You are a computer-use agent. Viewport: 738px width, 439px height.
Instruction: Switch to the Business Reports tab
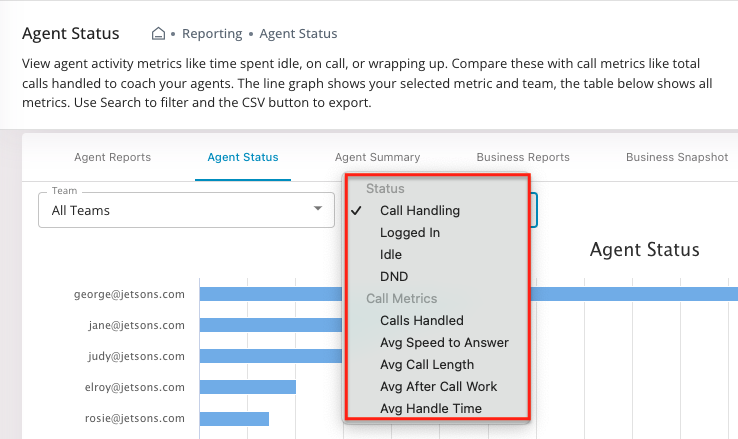(x=523, y=157)
